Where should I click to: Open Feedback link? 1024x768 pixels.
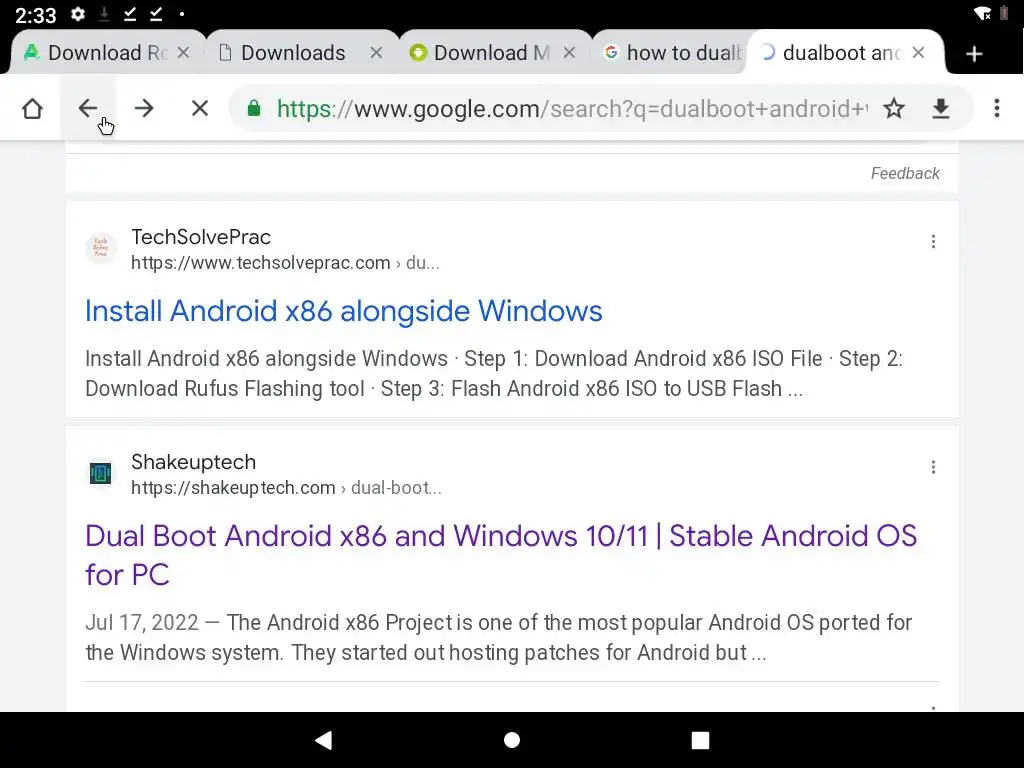point(904,173)
